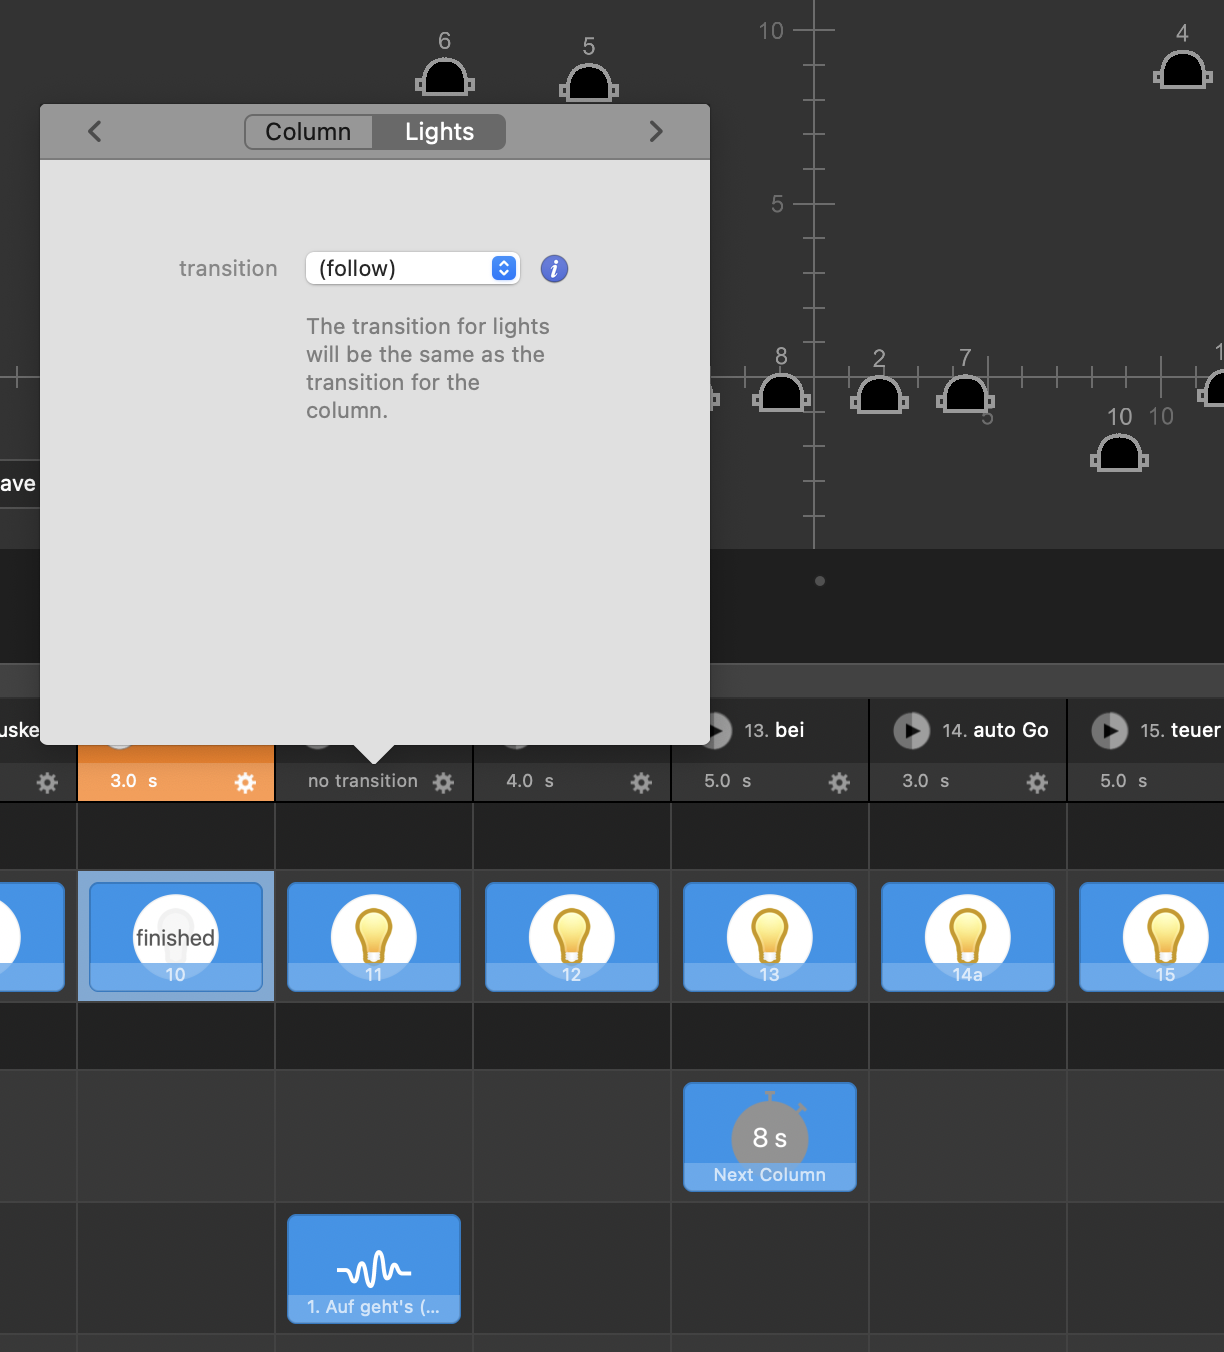This screenshot has height=1352, width=1224.
Task: Select light cue block 13
Action: [770, 936]
